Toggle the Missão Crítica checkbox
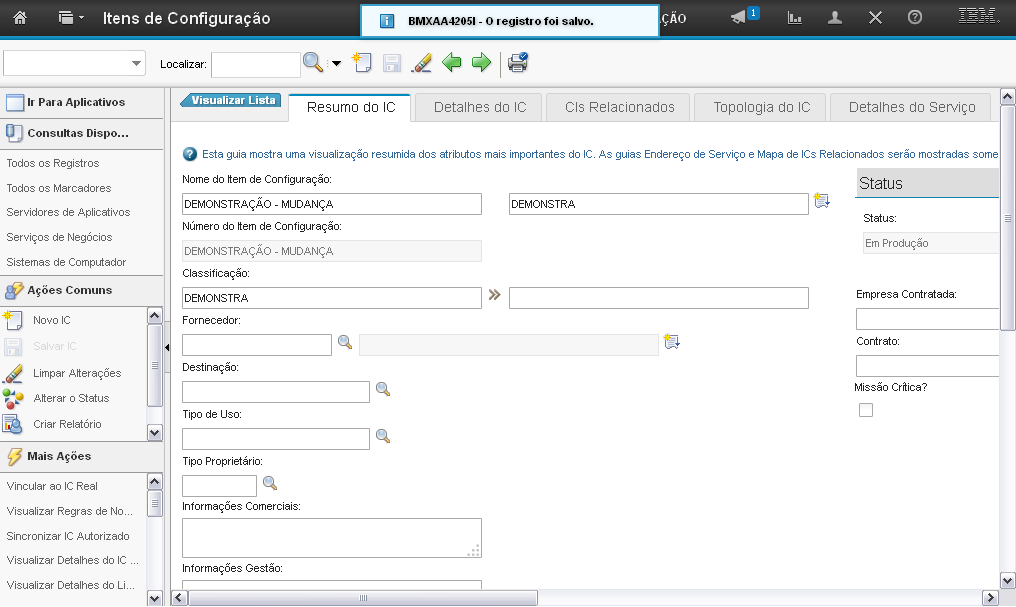The width and height of the screenshot is (1016, 607). [x=866, y=410]
